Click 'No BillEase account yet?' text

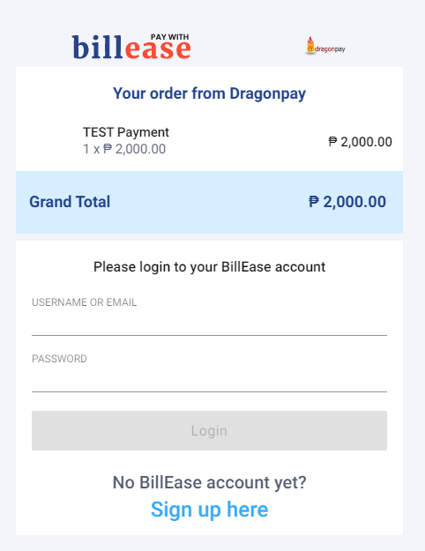click(x=209, y=482)
